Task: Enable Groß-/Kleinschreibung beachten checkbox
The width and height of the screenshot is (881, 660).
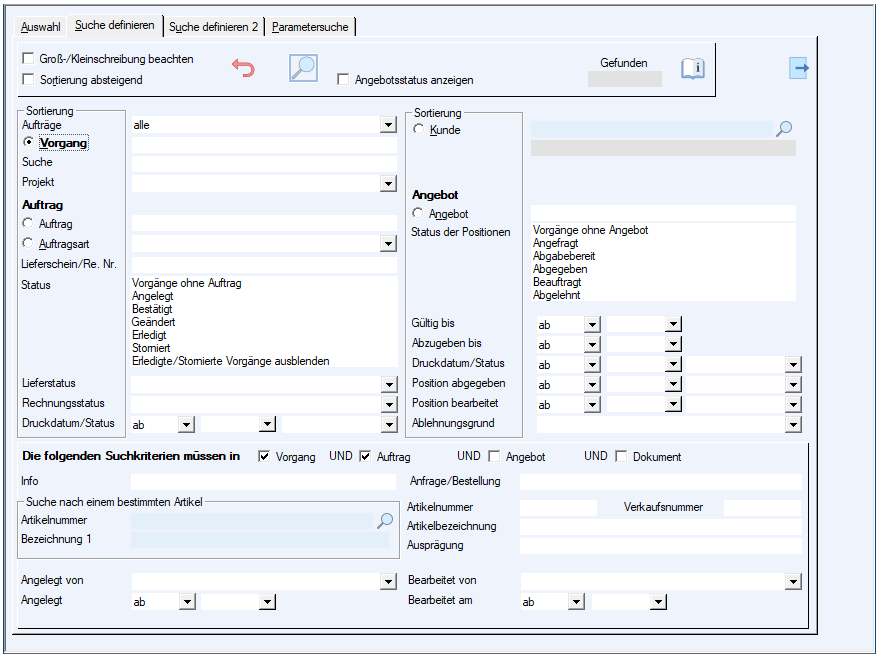Action: pos(28,59)
